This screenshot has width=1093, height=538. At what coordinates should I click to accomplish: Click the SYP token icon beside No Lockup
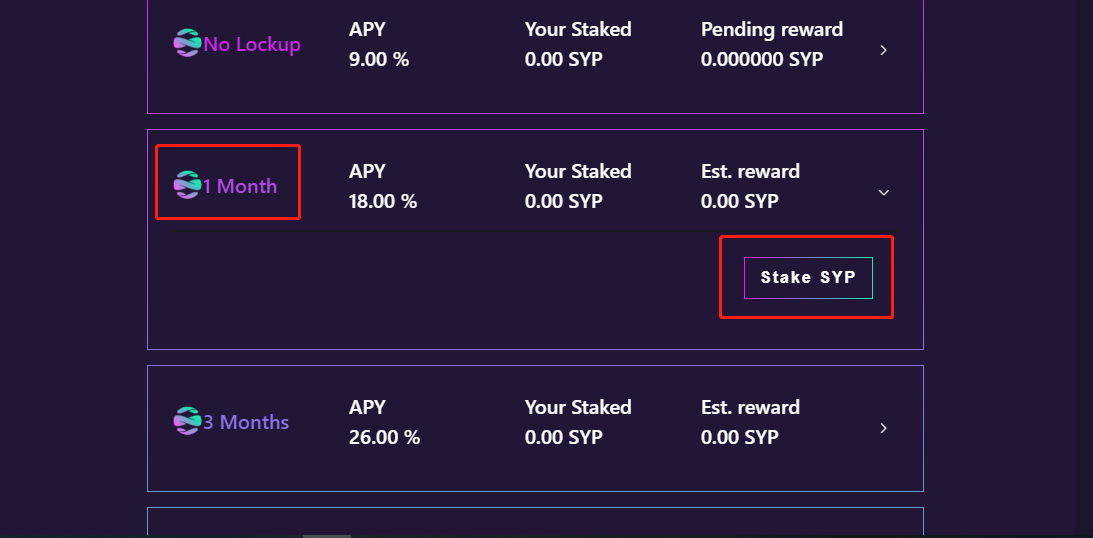click(x=187, y=43)
